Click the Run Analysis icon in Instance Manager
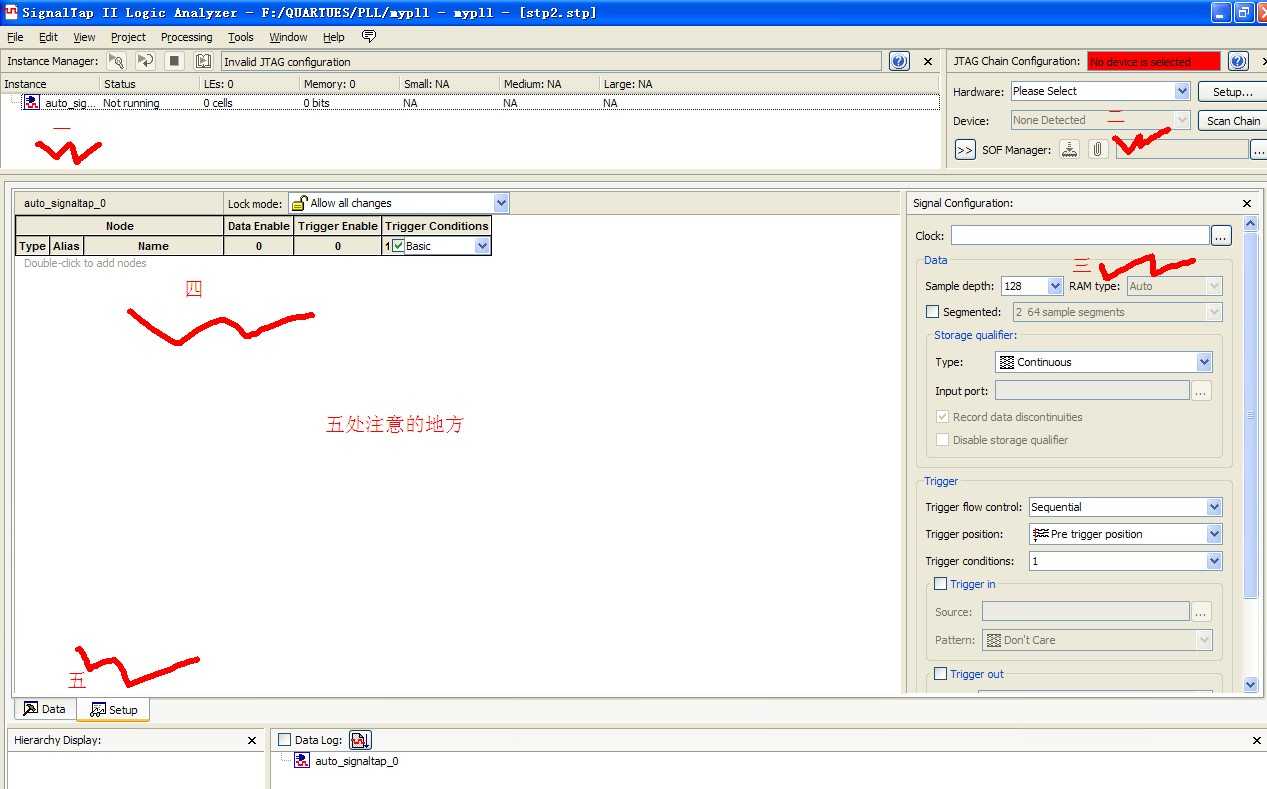 [116, 61]
